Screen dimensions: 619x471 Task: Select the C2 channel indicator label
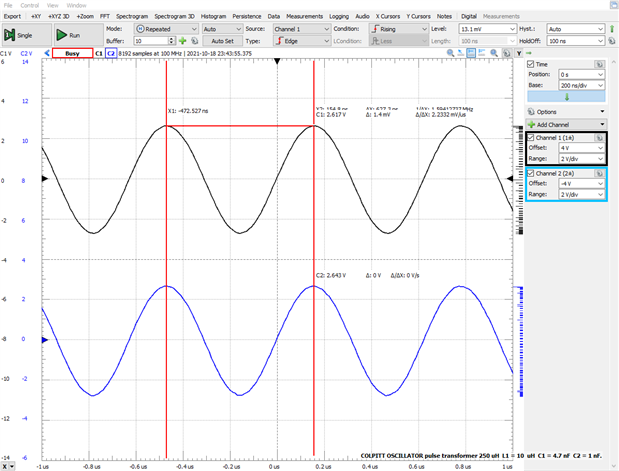coord(112,53)
